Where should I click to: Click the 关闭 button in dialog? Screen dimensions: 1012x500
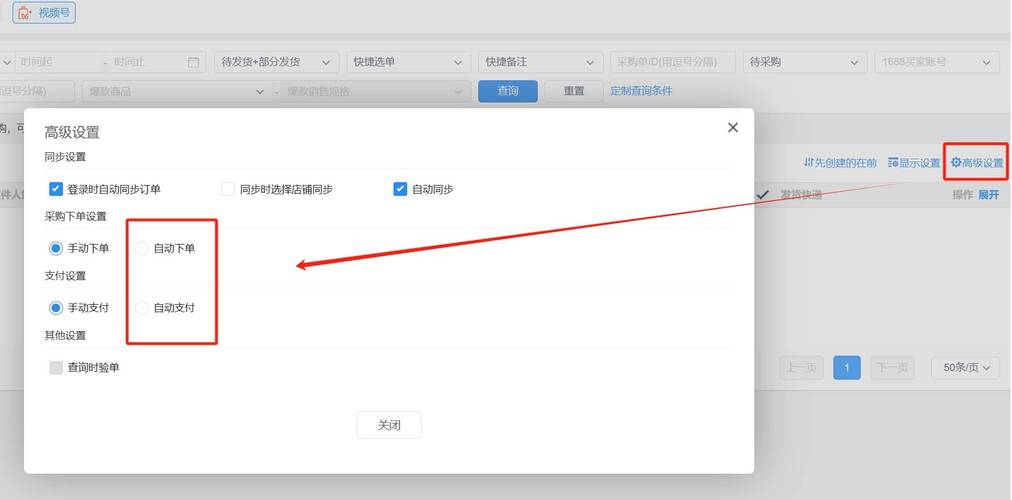click(389, 425)
